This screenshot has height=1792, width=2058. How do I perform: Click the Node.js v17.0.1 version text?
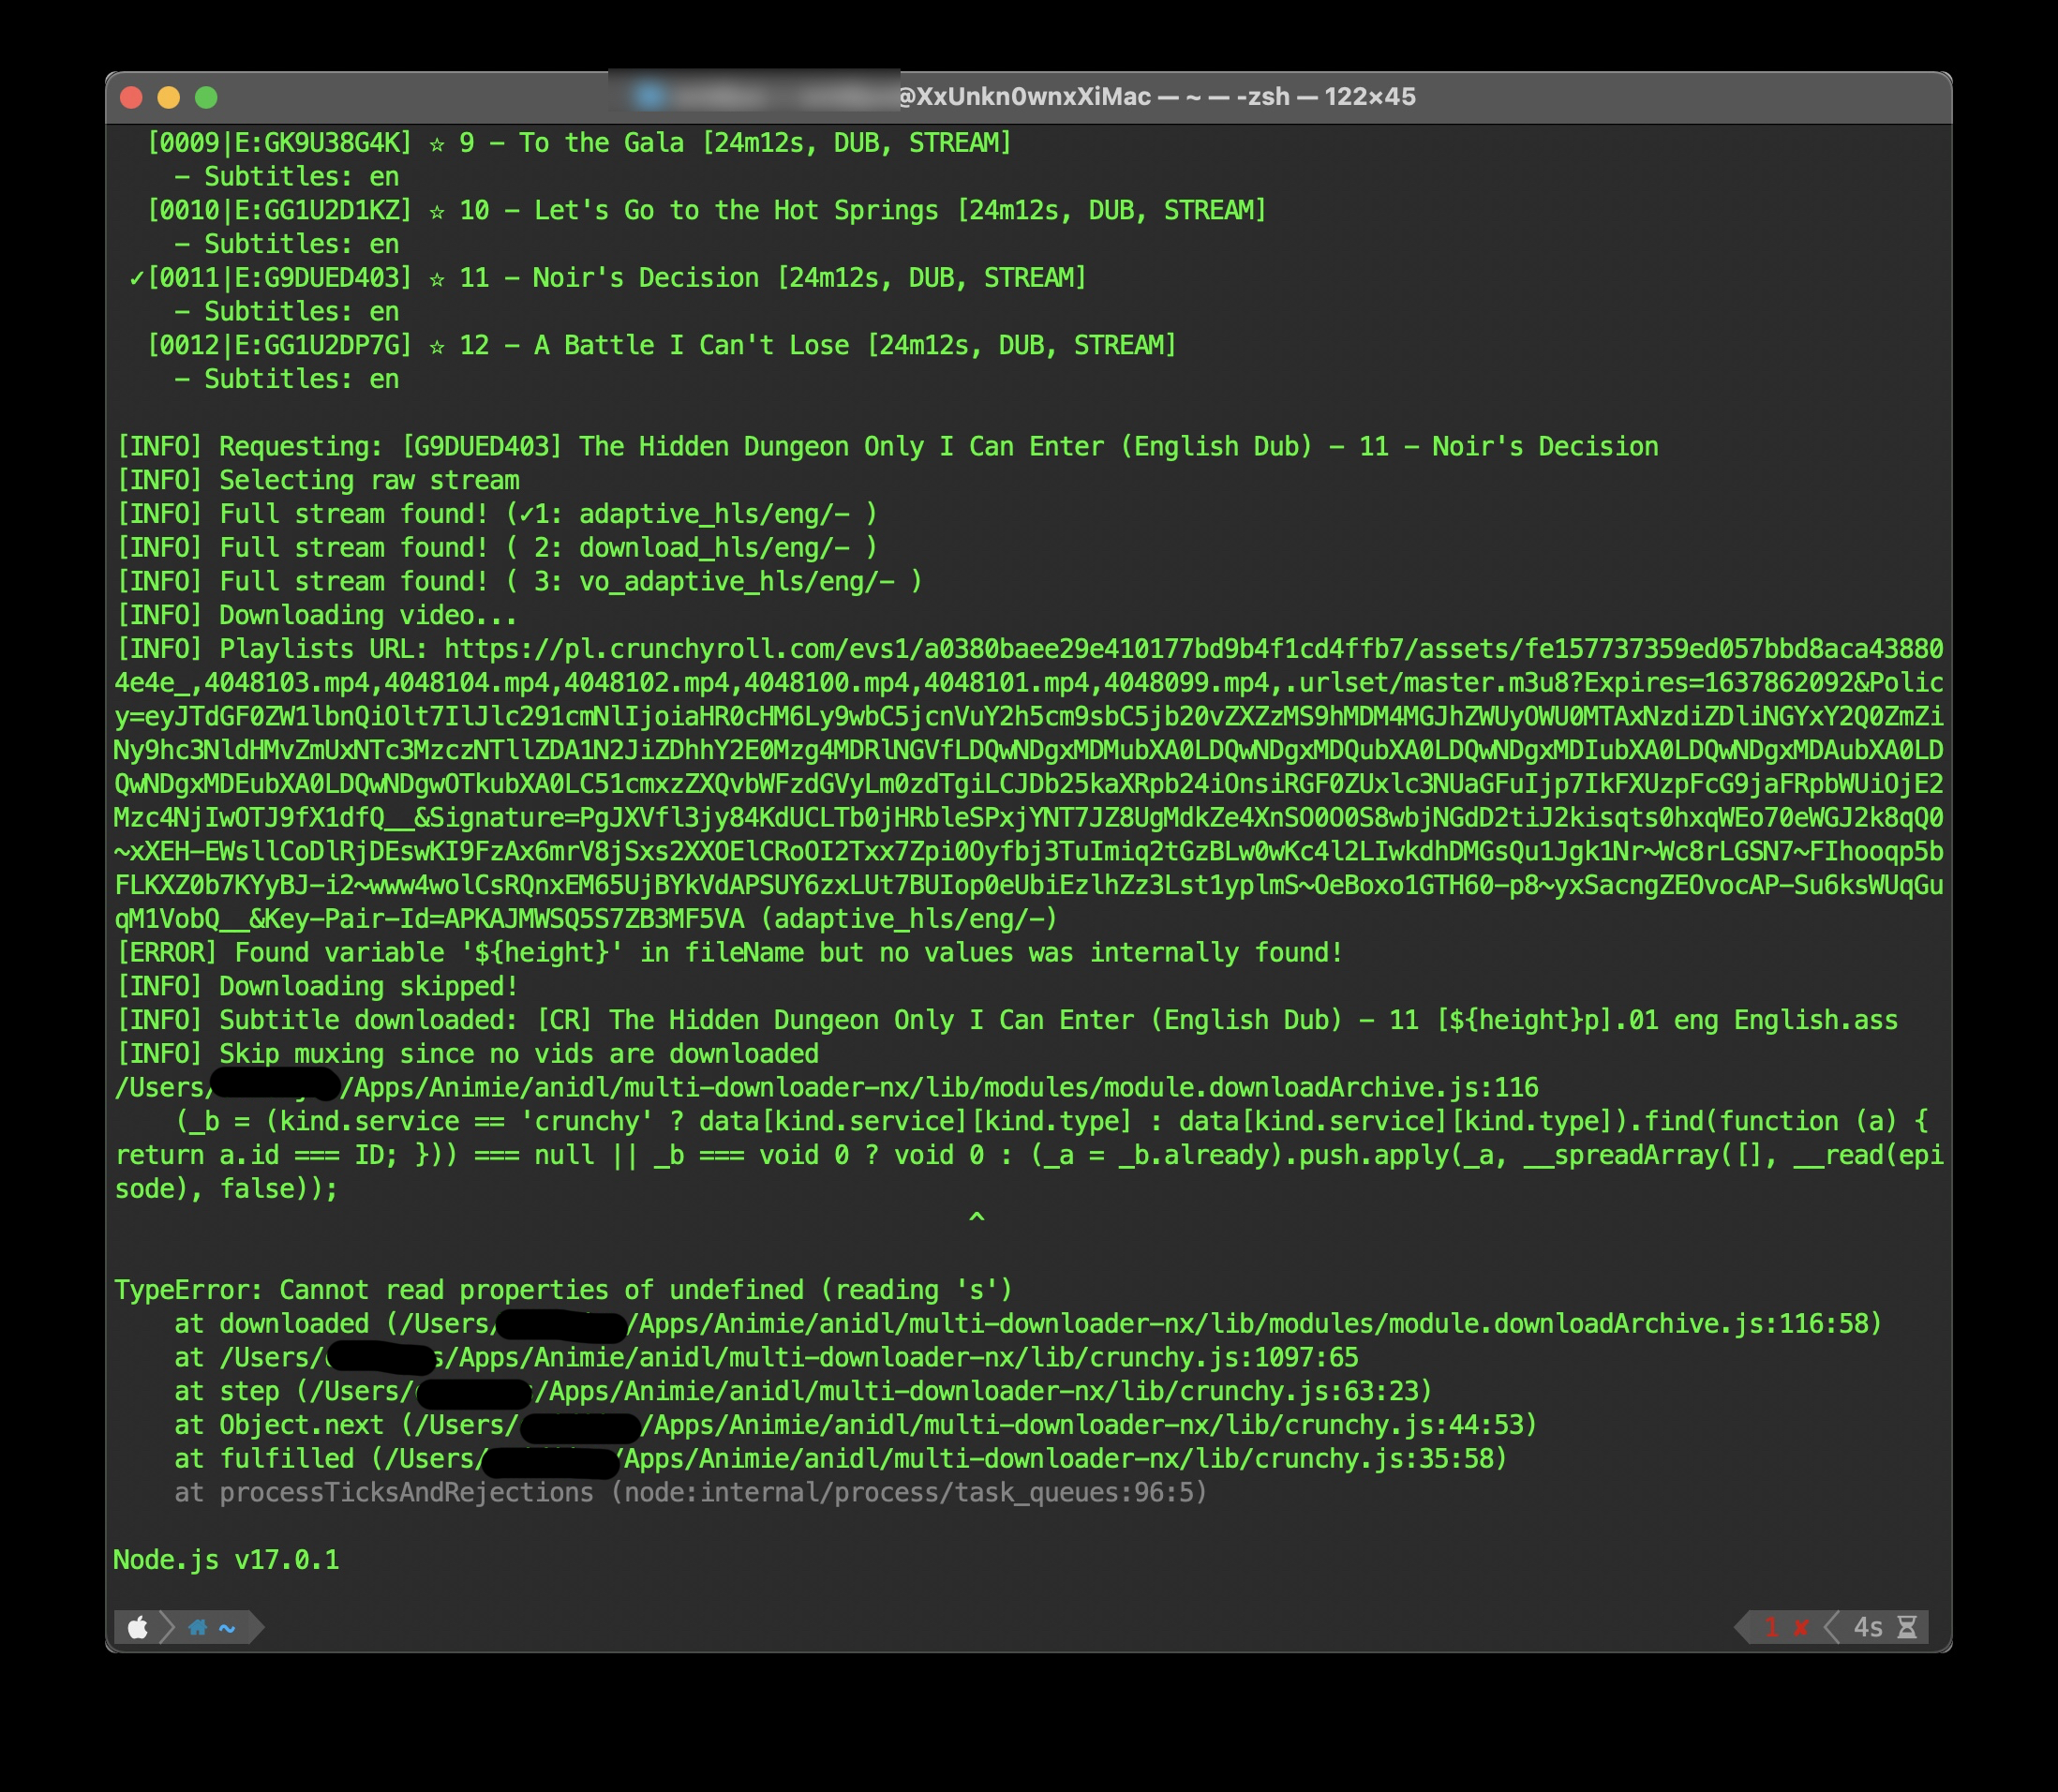[226, 1560]
